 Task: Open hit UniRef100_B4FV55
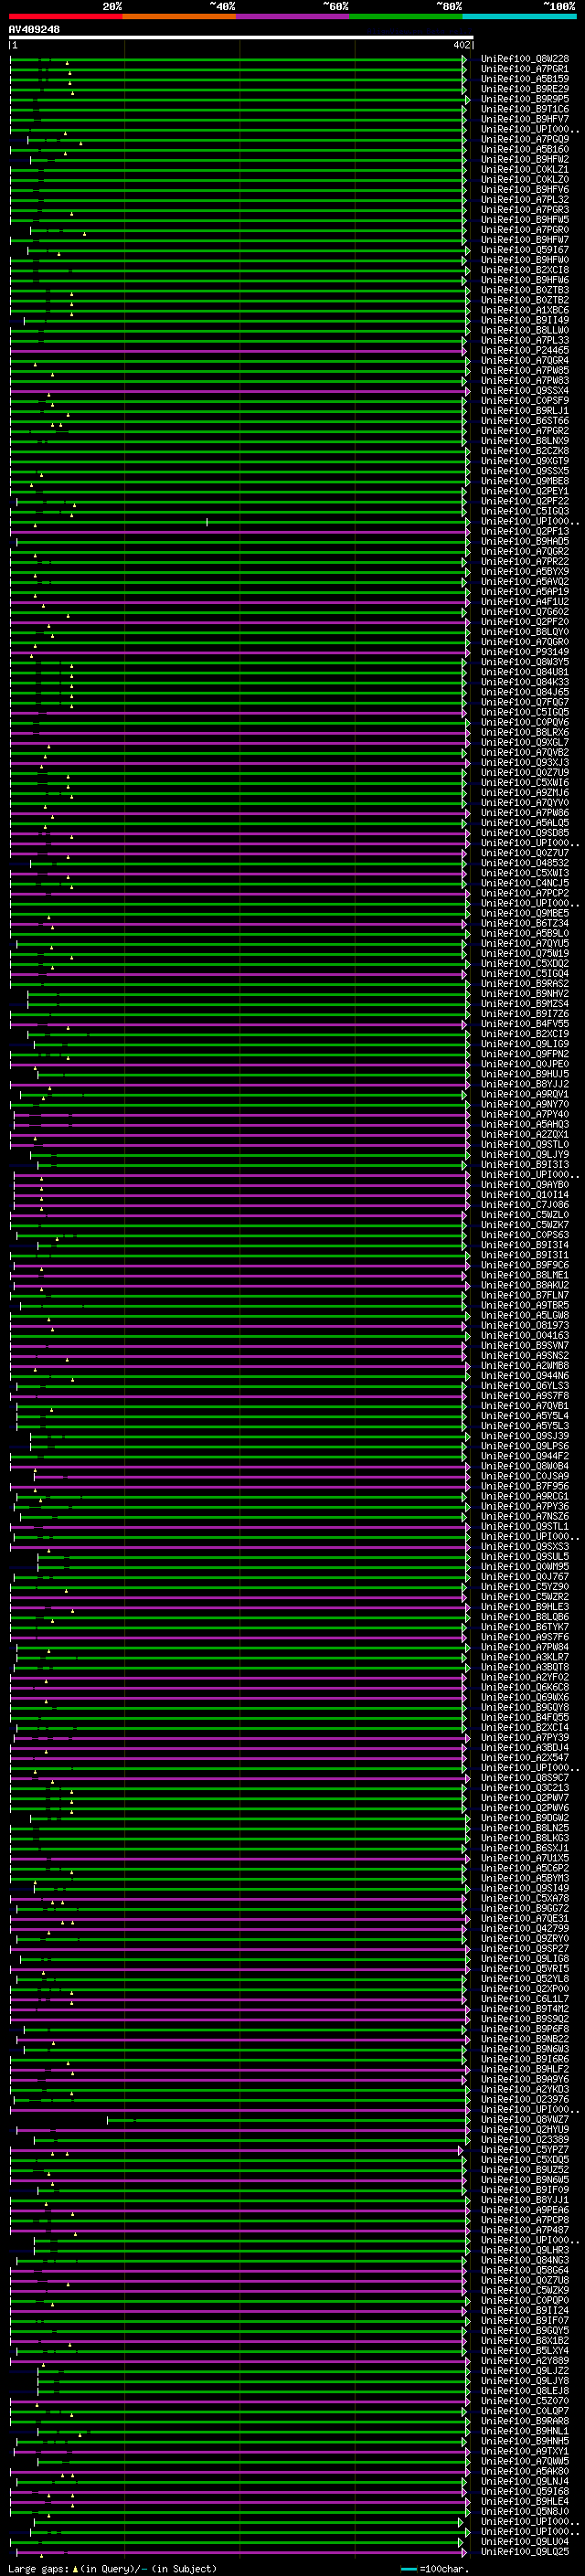525,1024
